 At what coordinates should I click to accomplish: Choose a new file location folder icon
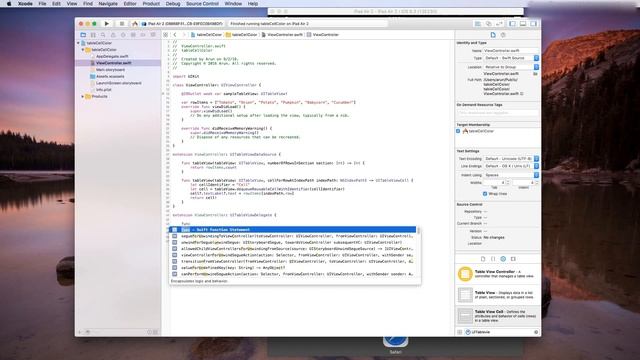pos(535,74)
